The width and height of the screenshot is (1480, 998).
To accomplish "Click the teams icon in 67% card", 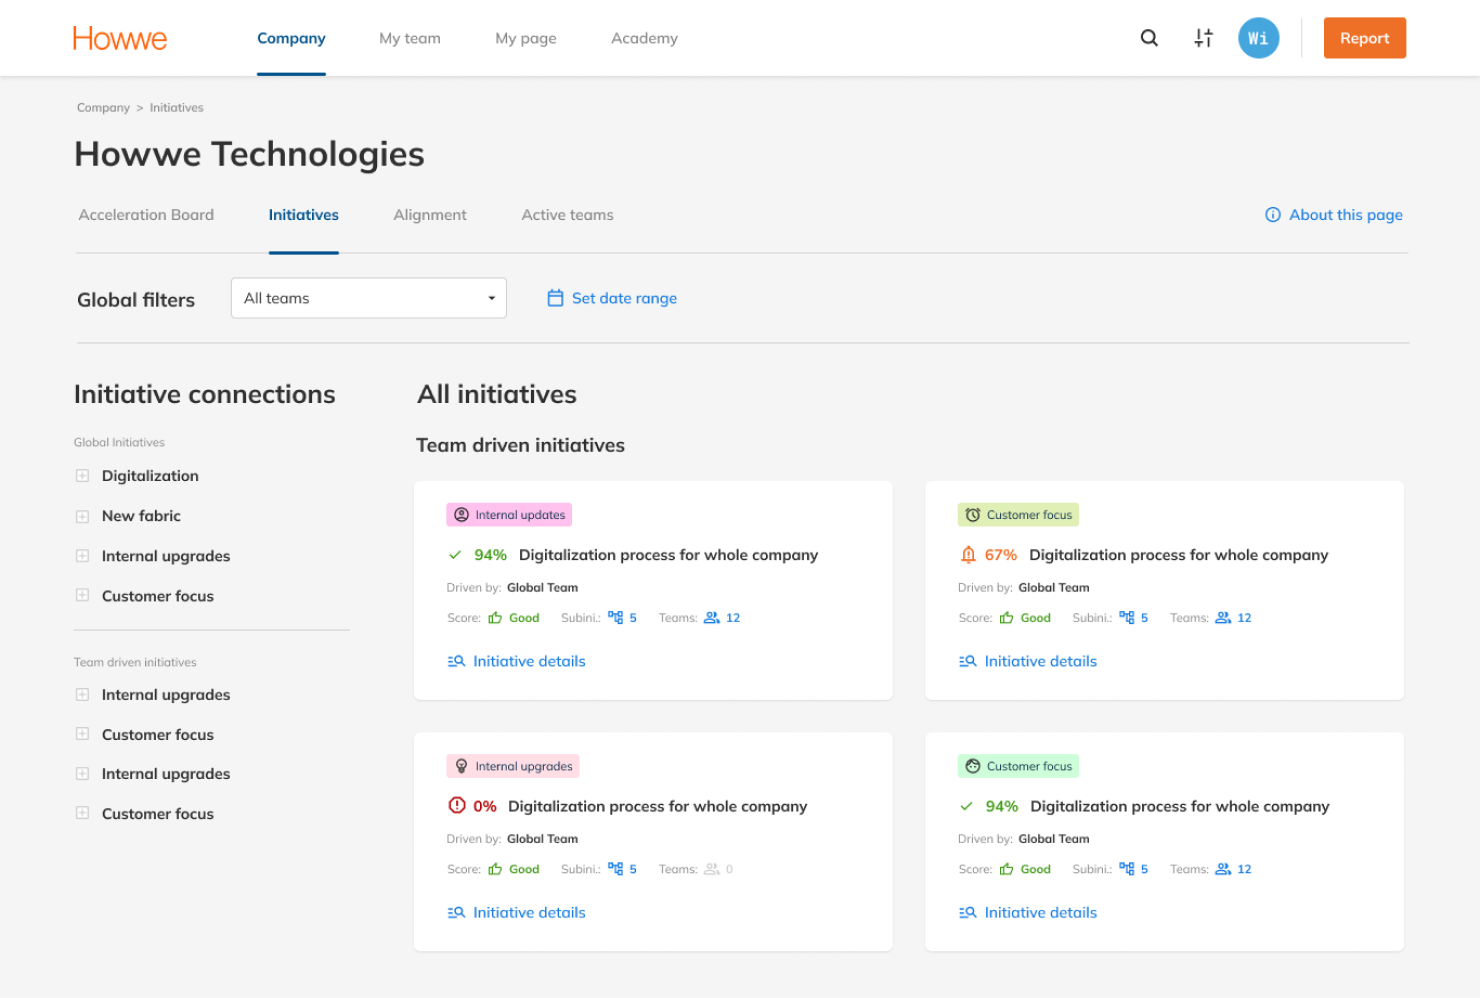I will pyautogui.click(x=1223, y=618).
